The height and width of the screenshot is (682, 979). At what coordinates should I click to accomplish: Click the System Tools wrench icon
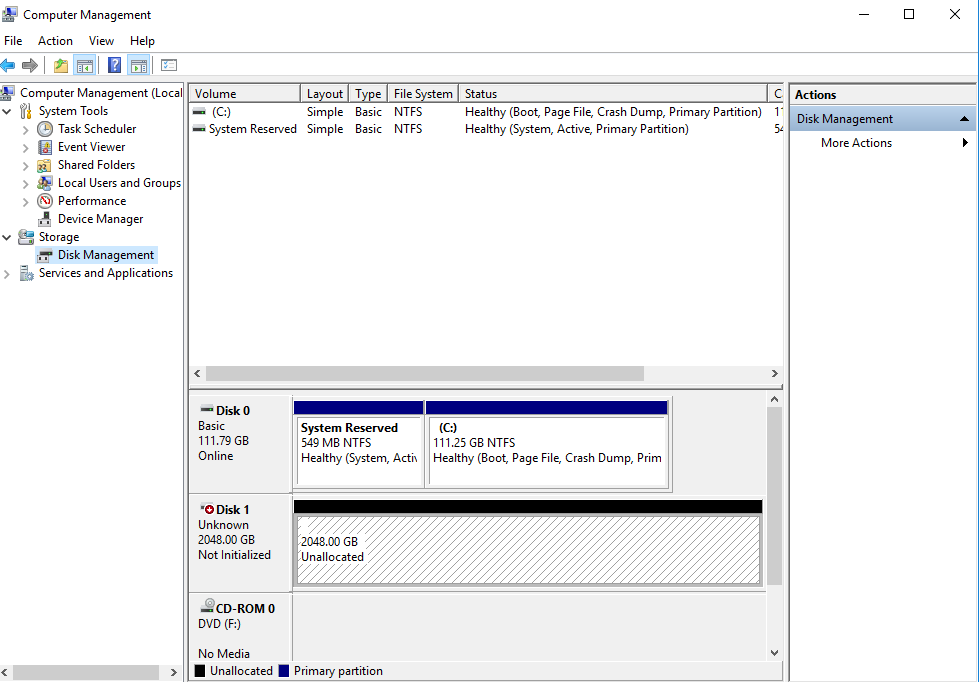pyautogui.click(x=26, y=111)
